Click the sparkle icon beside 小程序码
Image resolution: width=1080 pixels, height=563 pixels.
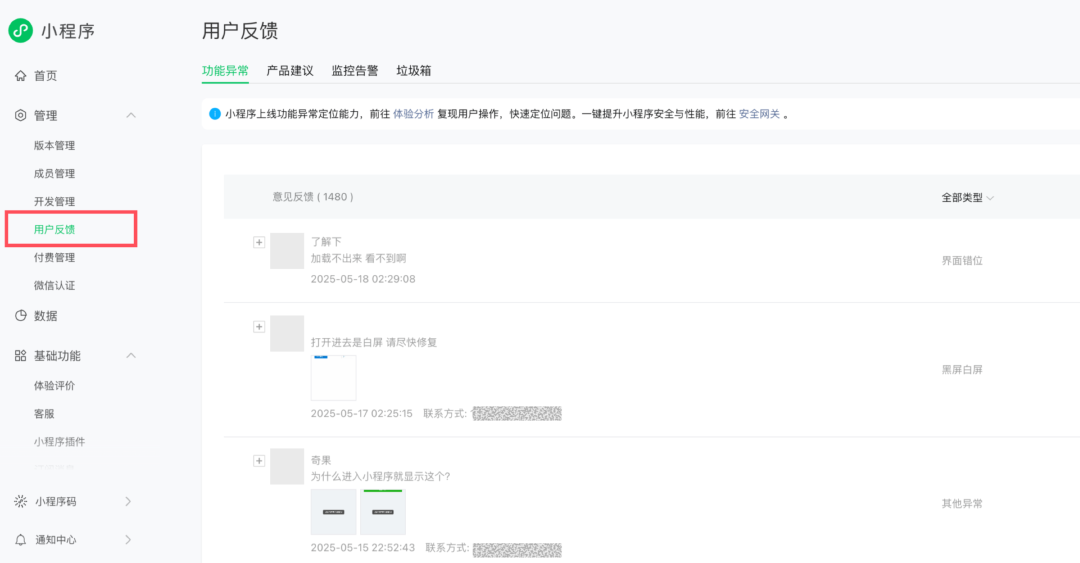[x=21, y=502]
